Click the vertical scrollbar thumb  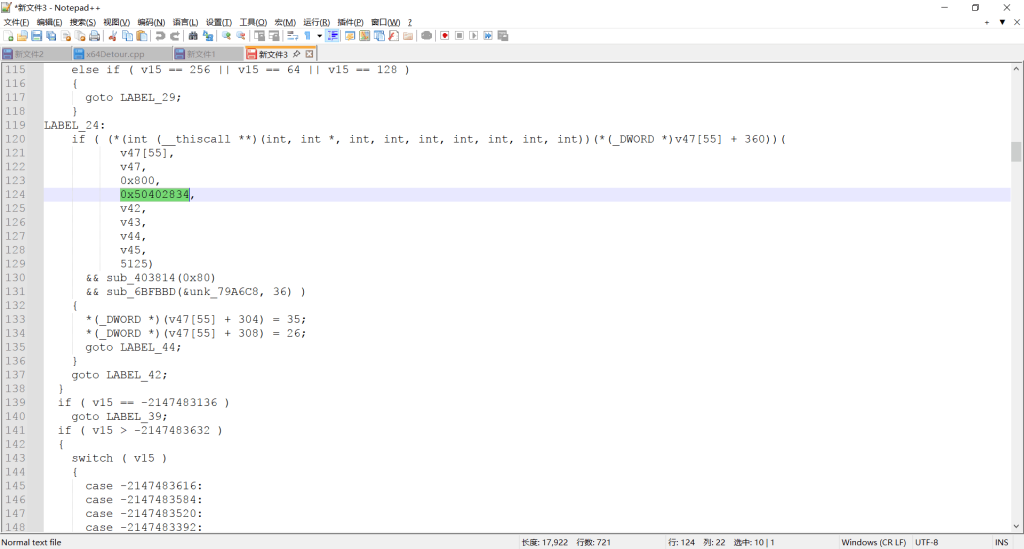click(1016, 151)
